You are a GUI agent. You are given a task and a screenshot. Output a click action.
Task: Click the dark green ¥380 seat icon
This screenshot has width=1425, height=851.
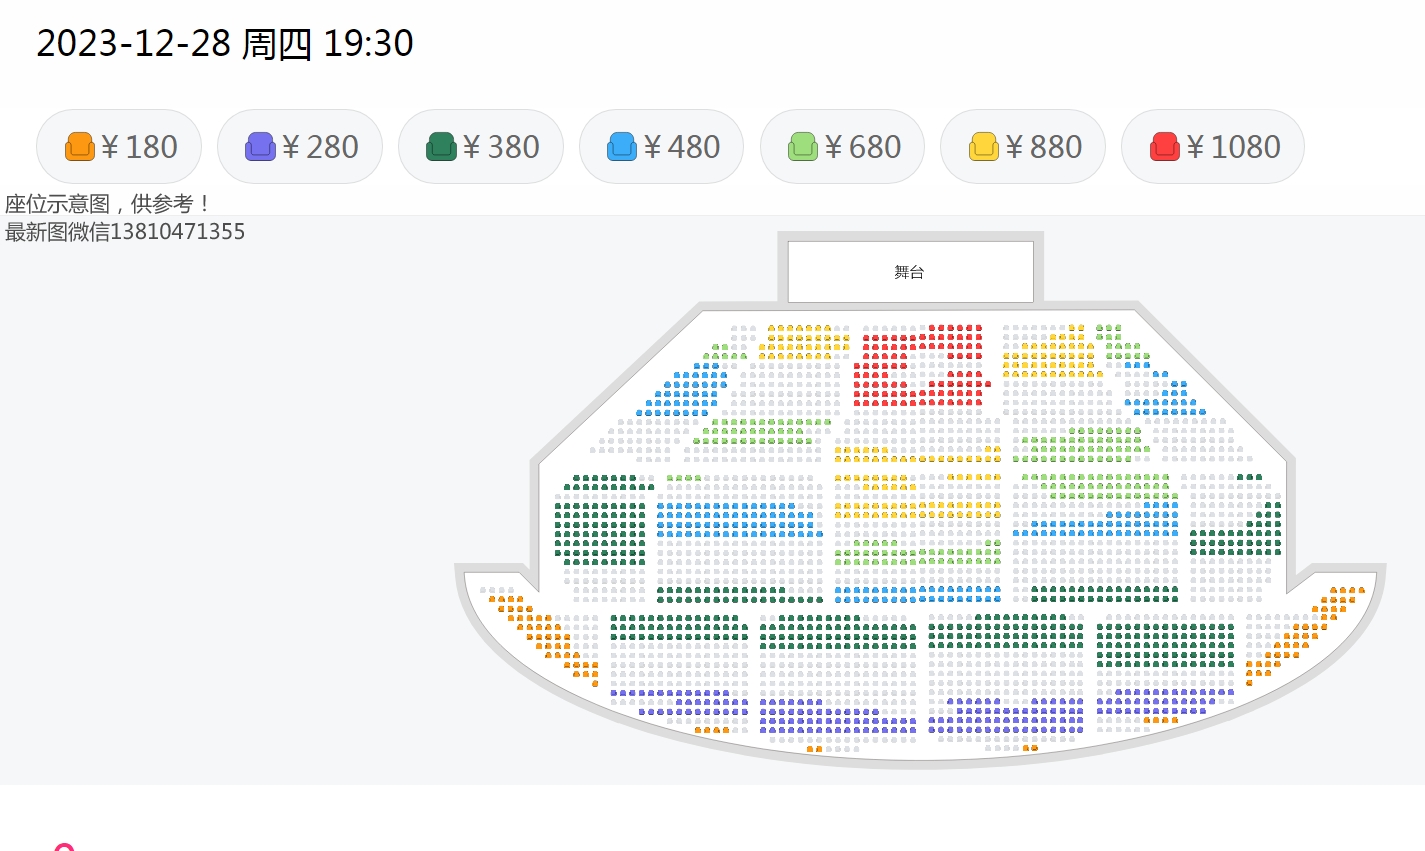tap(441, 147)
